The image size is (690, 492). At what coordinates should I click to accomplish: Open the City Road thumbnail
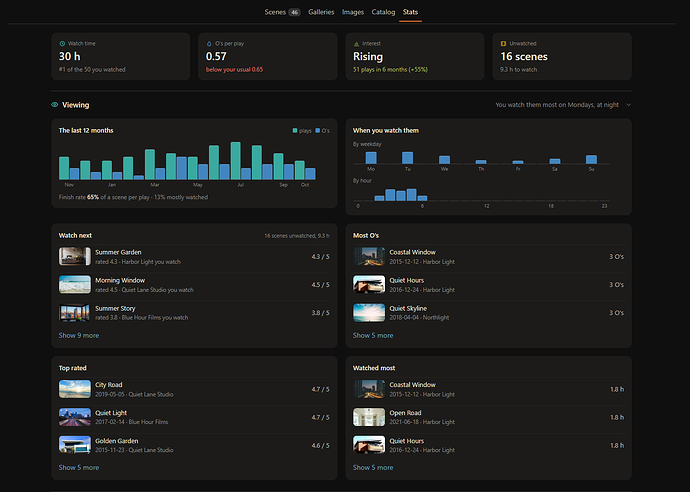(x=75, y=389)
